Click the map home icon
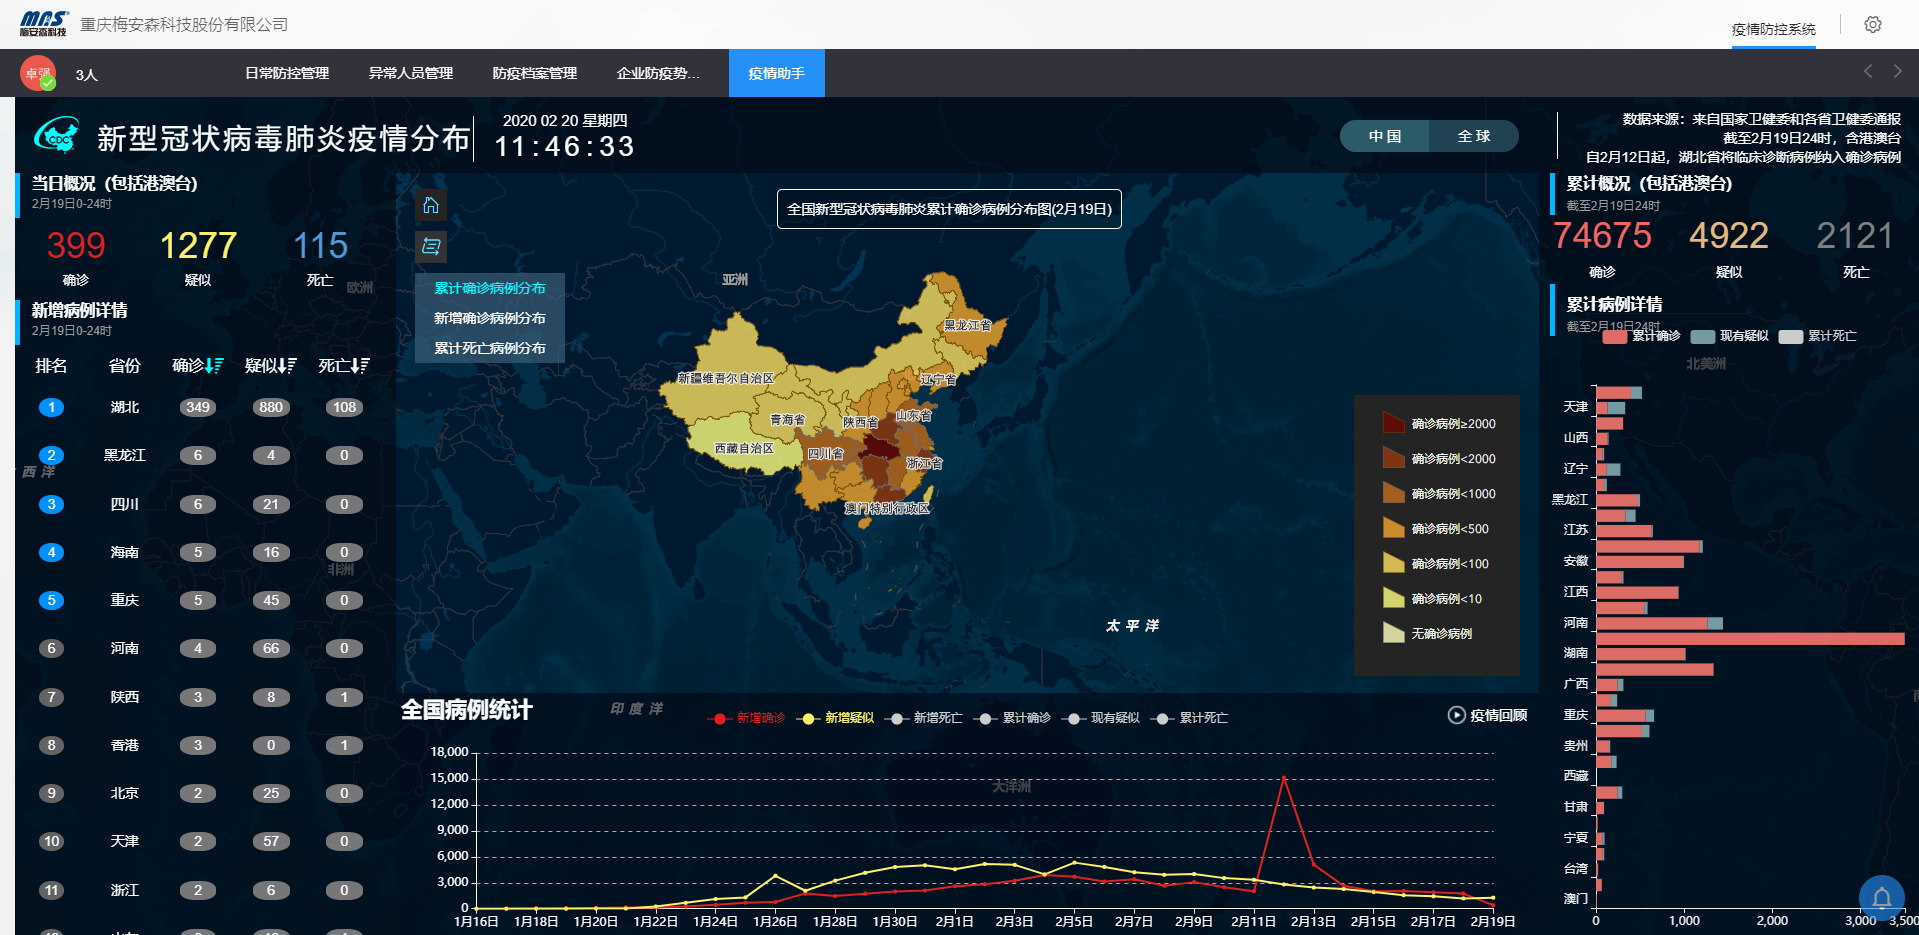The image size is (1919, 935). click(x=431, y=206)
